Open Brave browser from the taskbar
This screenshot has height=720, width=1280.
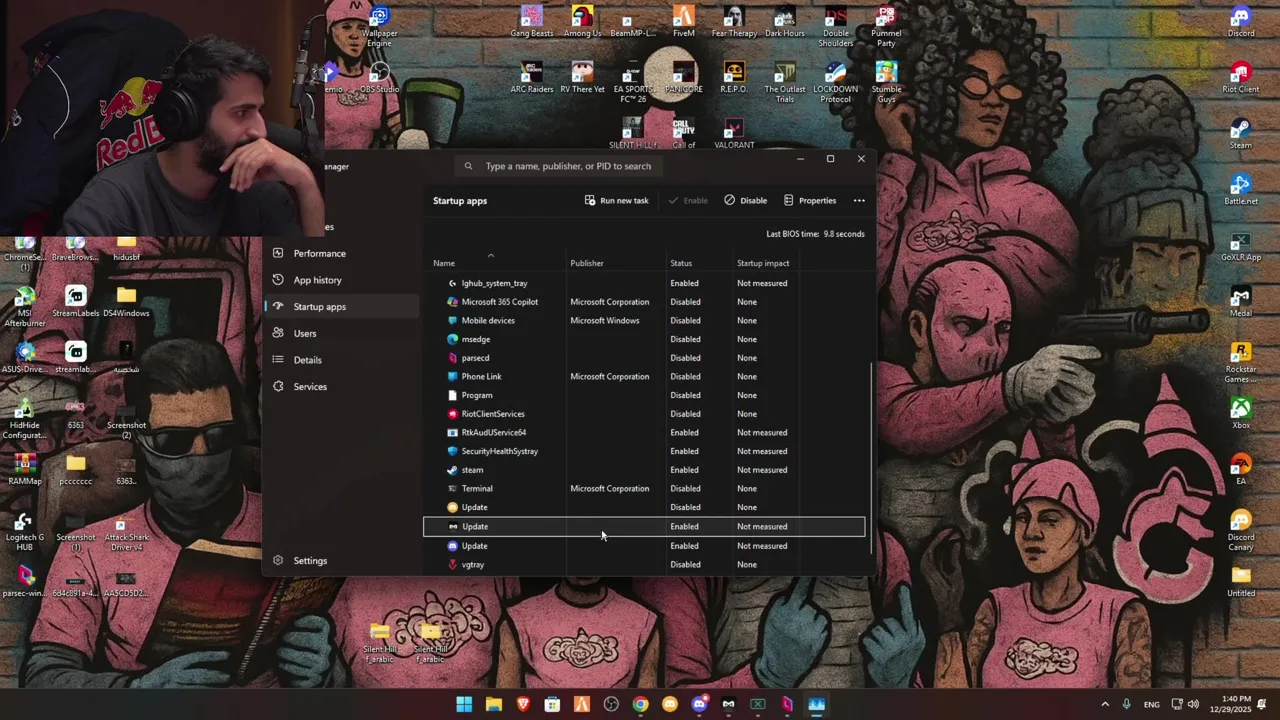pos(523,704)
